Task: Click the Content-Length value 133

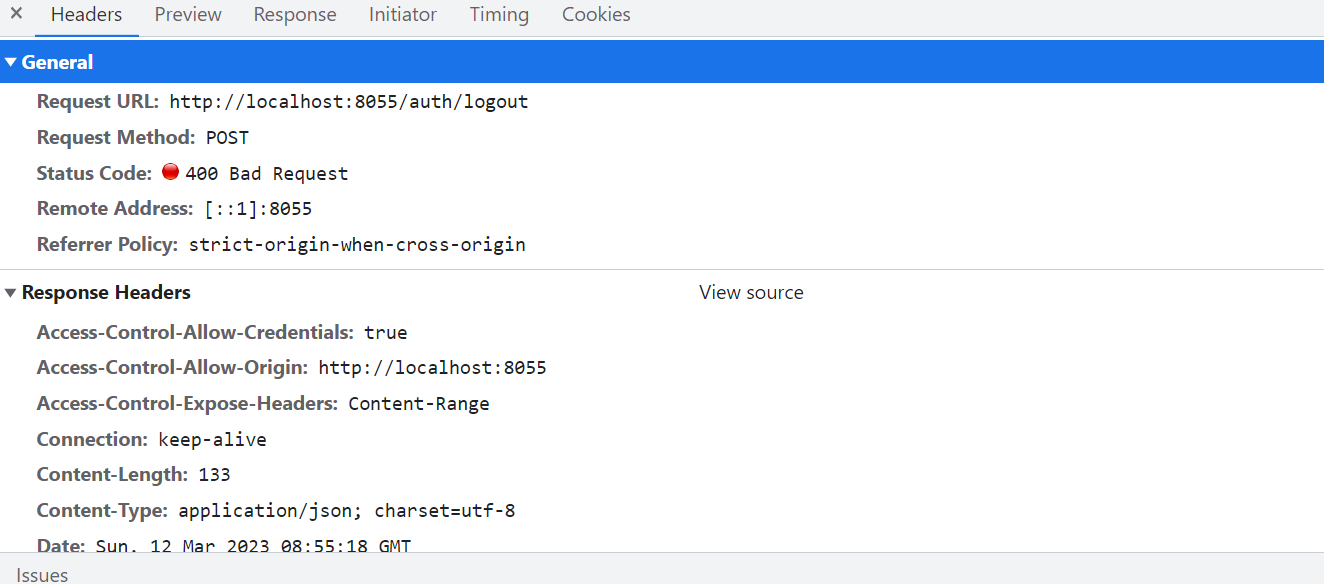Action: 214,474
